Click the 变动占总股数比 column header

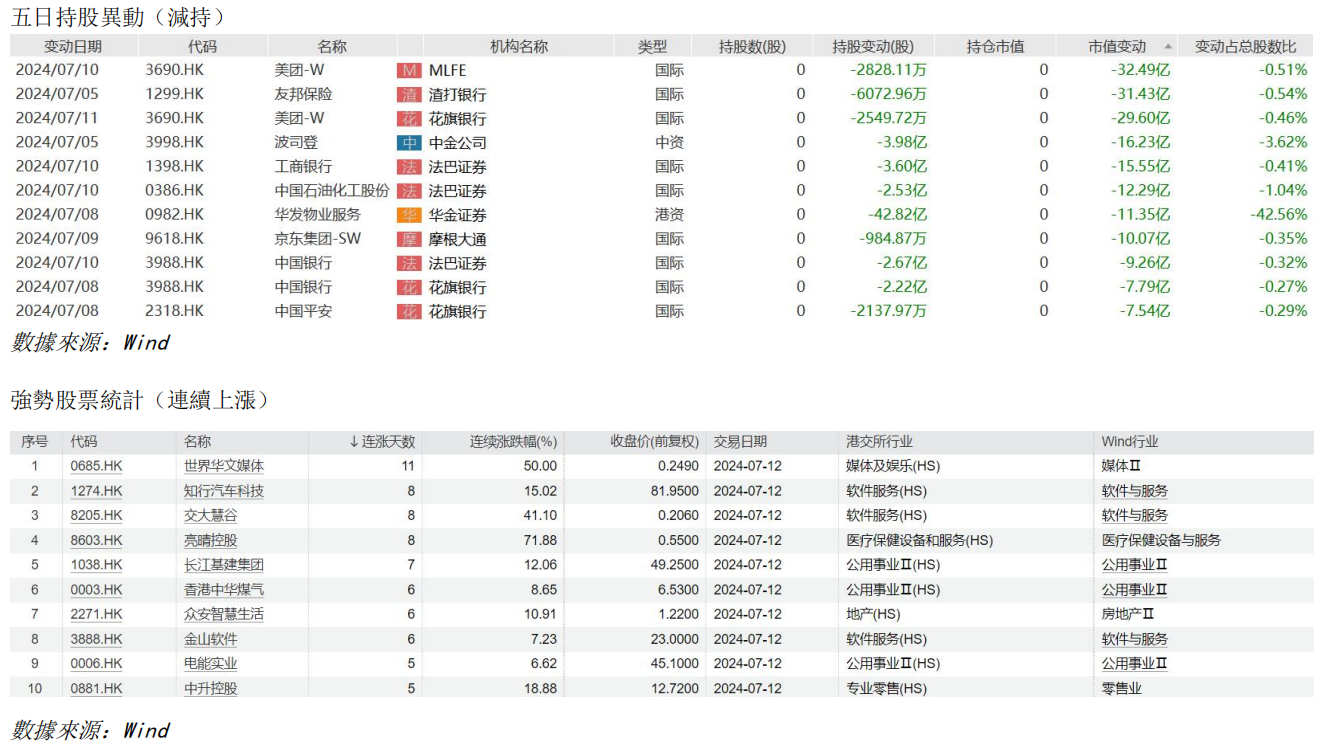point(1245,46)
